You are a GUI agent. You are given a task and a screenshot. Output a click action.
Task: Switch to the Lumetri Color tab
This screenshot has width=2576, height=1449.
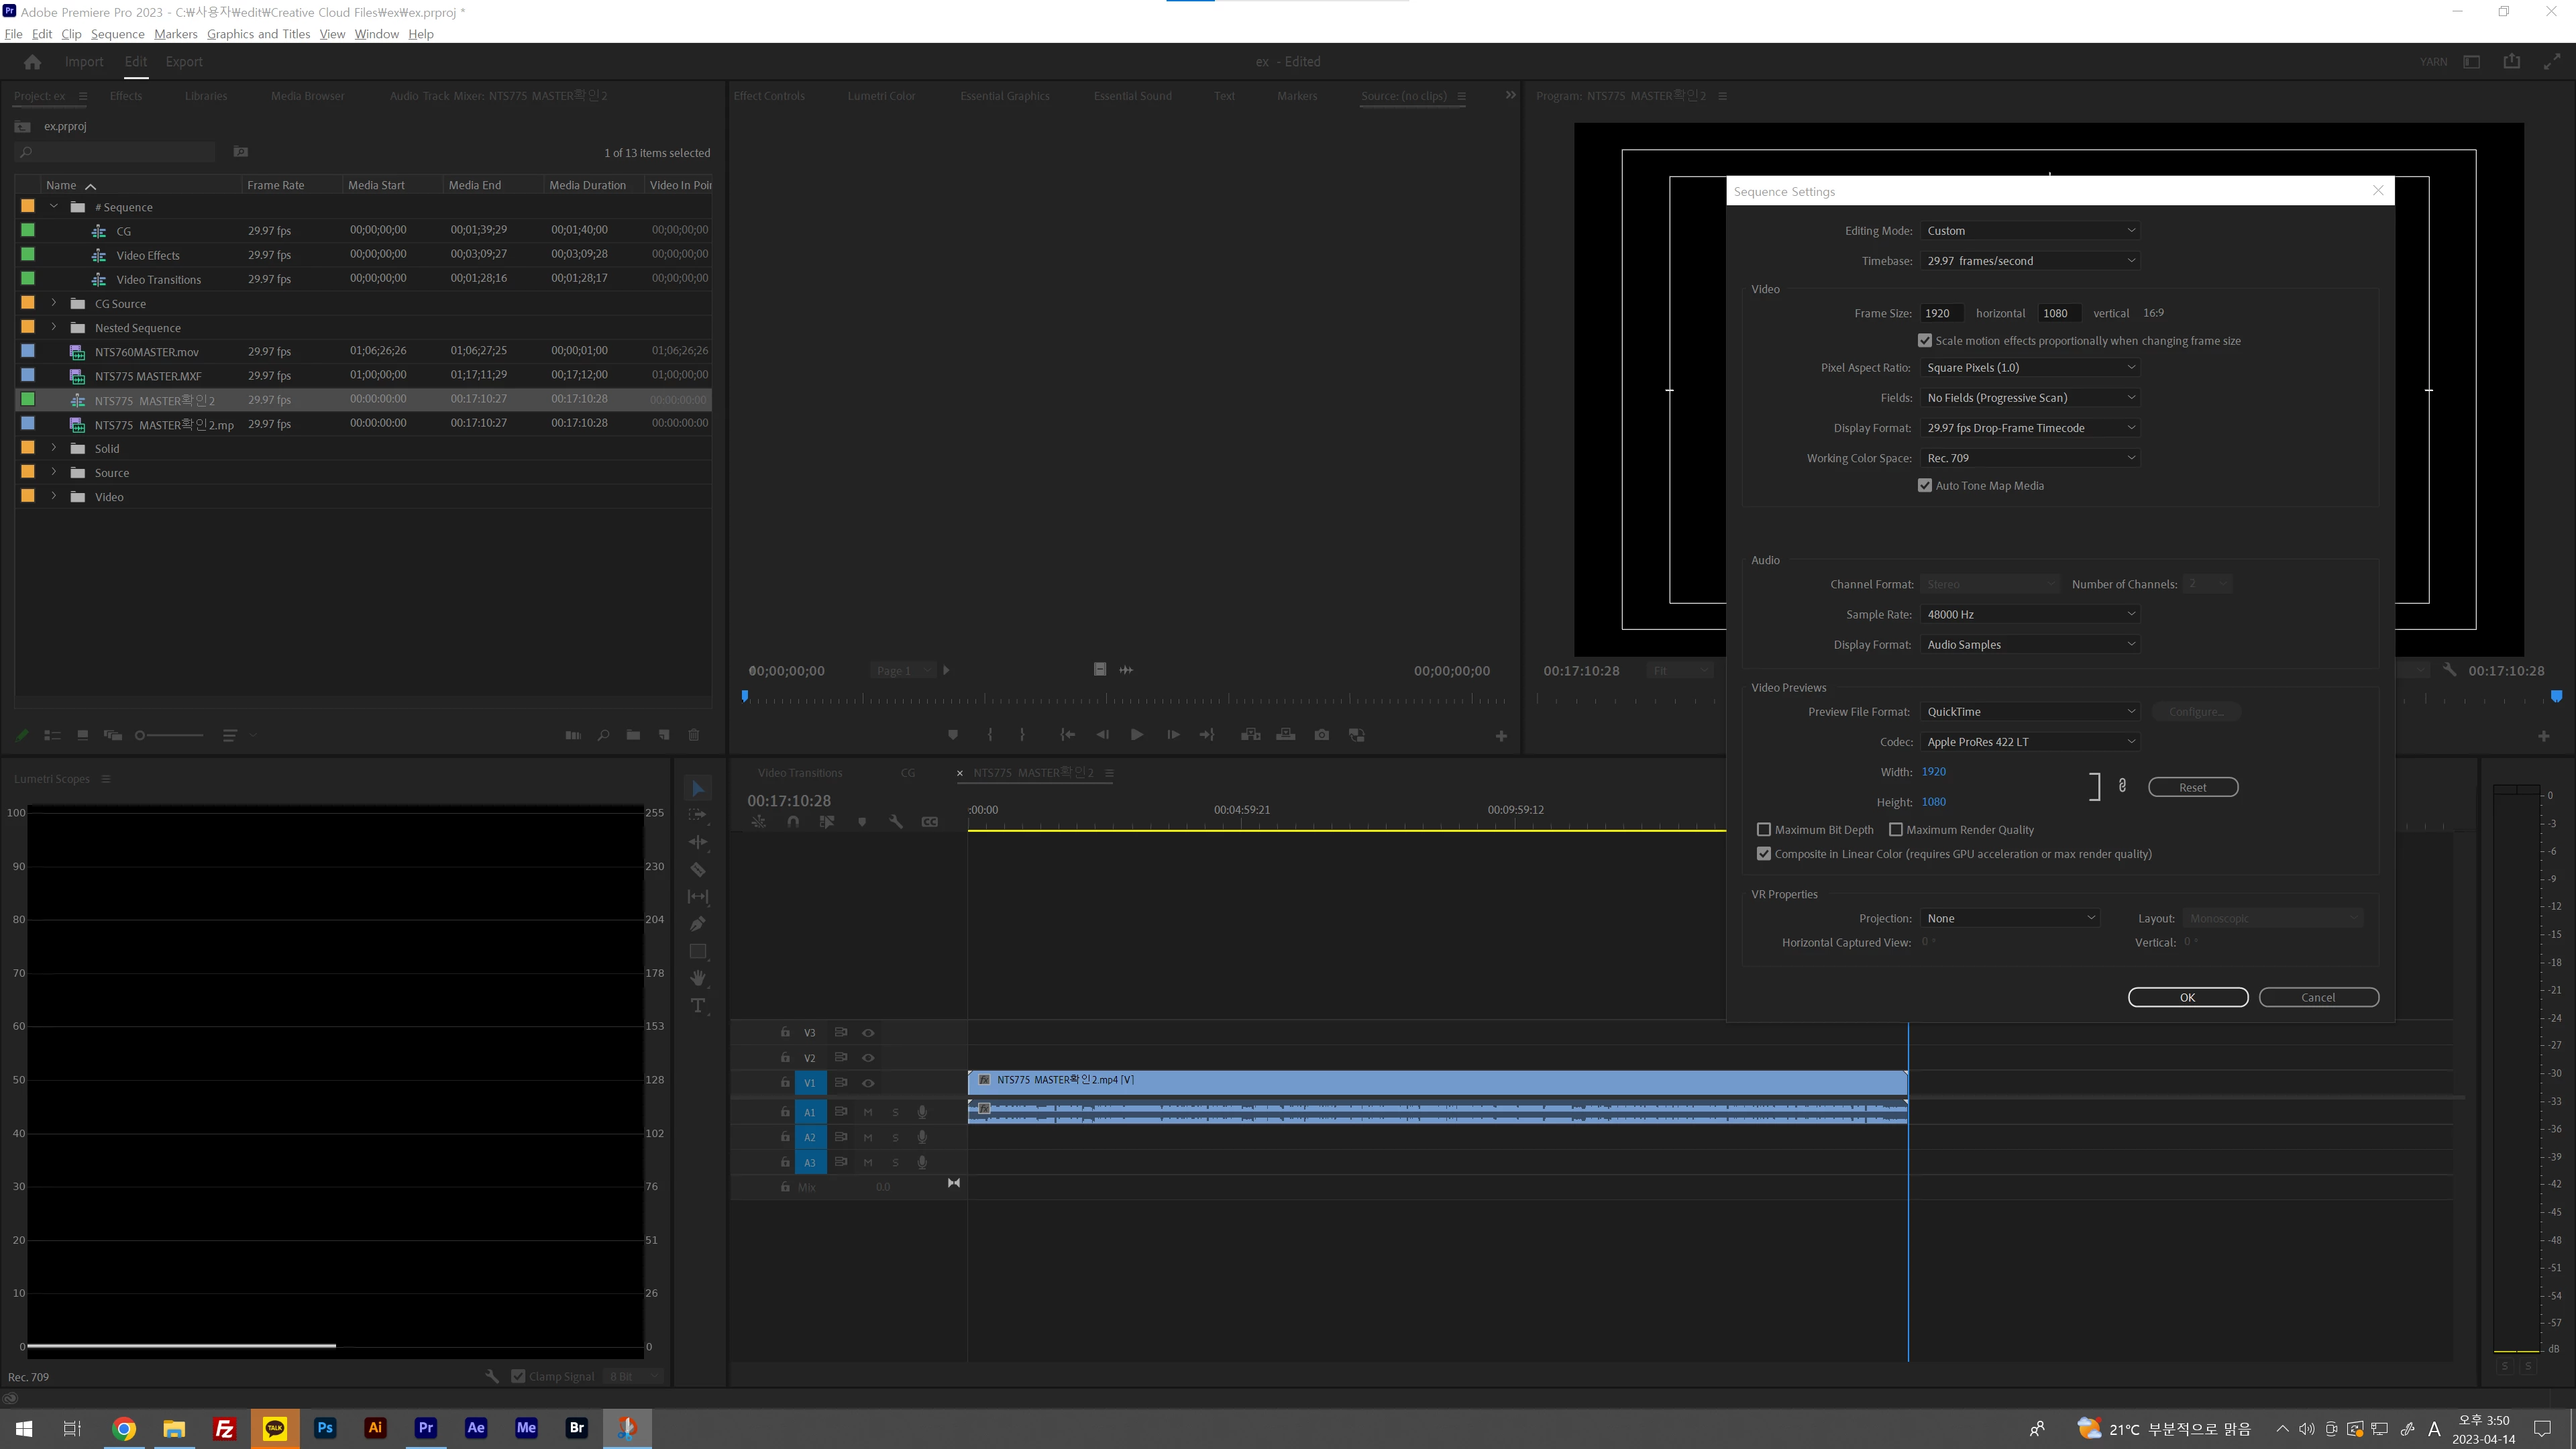881,96
